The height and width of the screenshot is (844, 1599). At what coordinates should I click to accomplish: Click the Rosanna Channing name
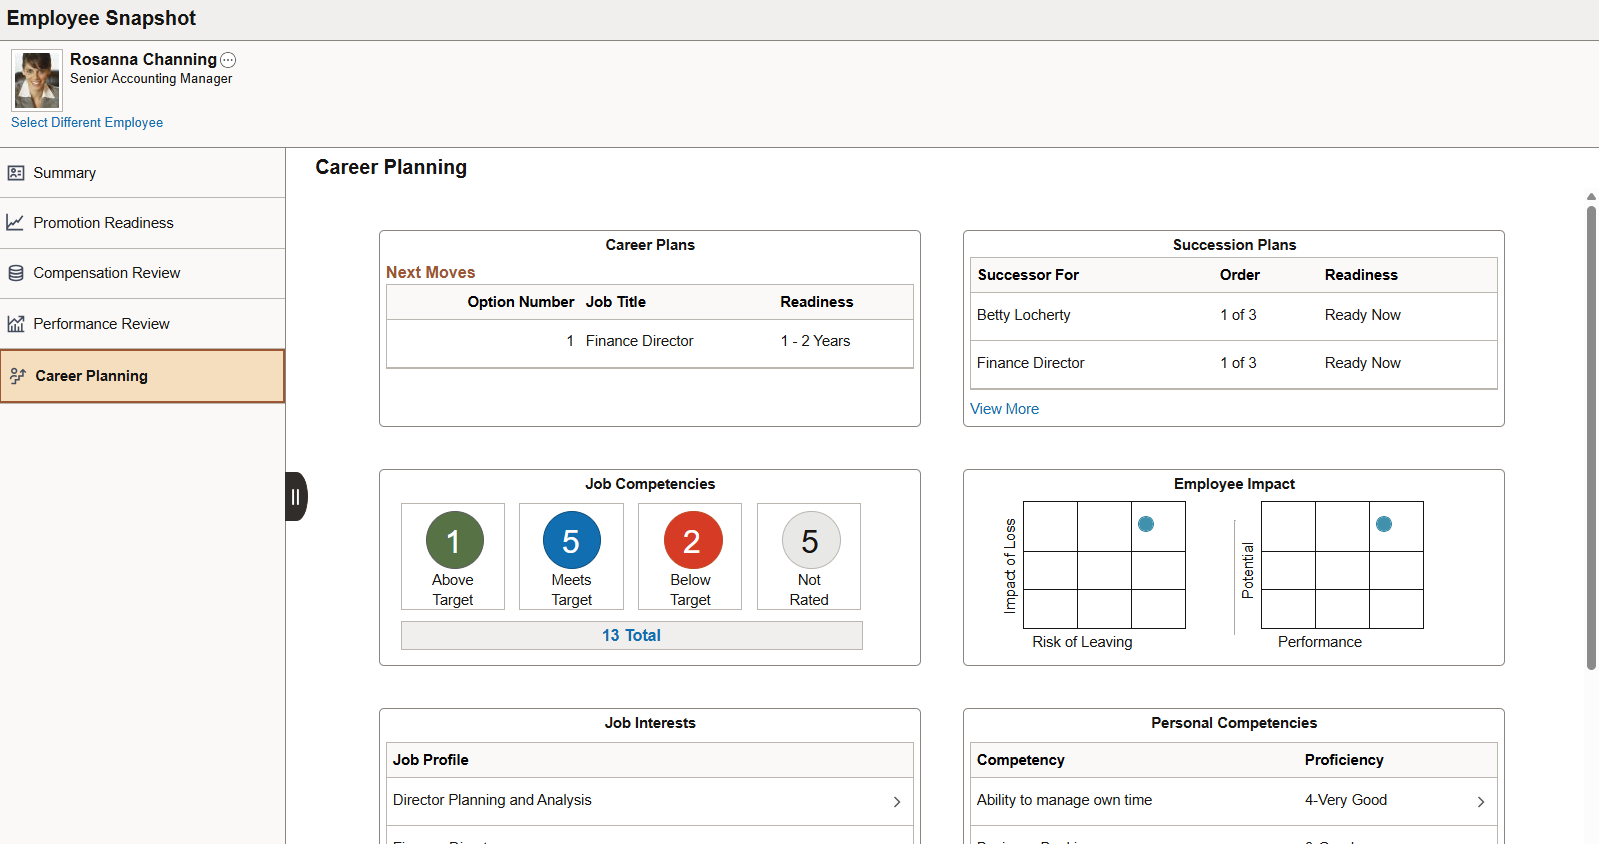(x=143, y=59)
